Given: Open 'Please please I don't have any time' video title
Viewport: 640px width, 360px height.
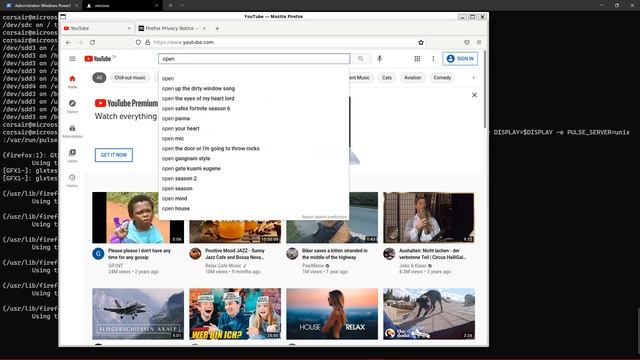Looking at the screenshot, I should (x=139, y=254).
